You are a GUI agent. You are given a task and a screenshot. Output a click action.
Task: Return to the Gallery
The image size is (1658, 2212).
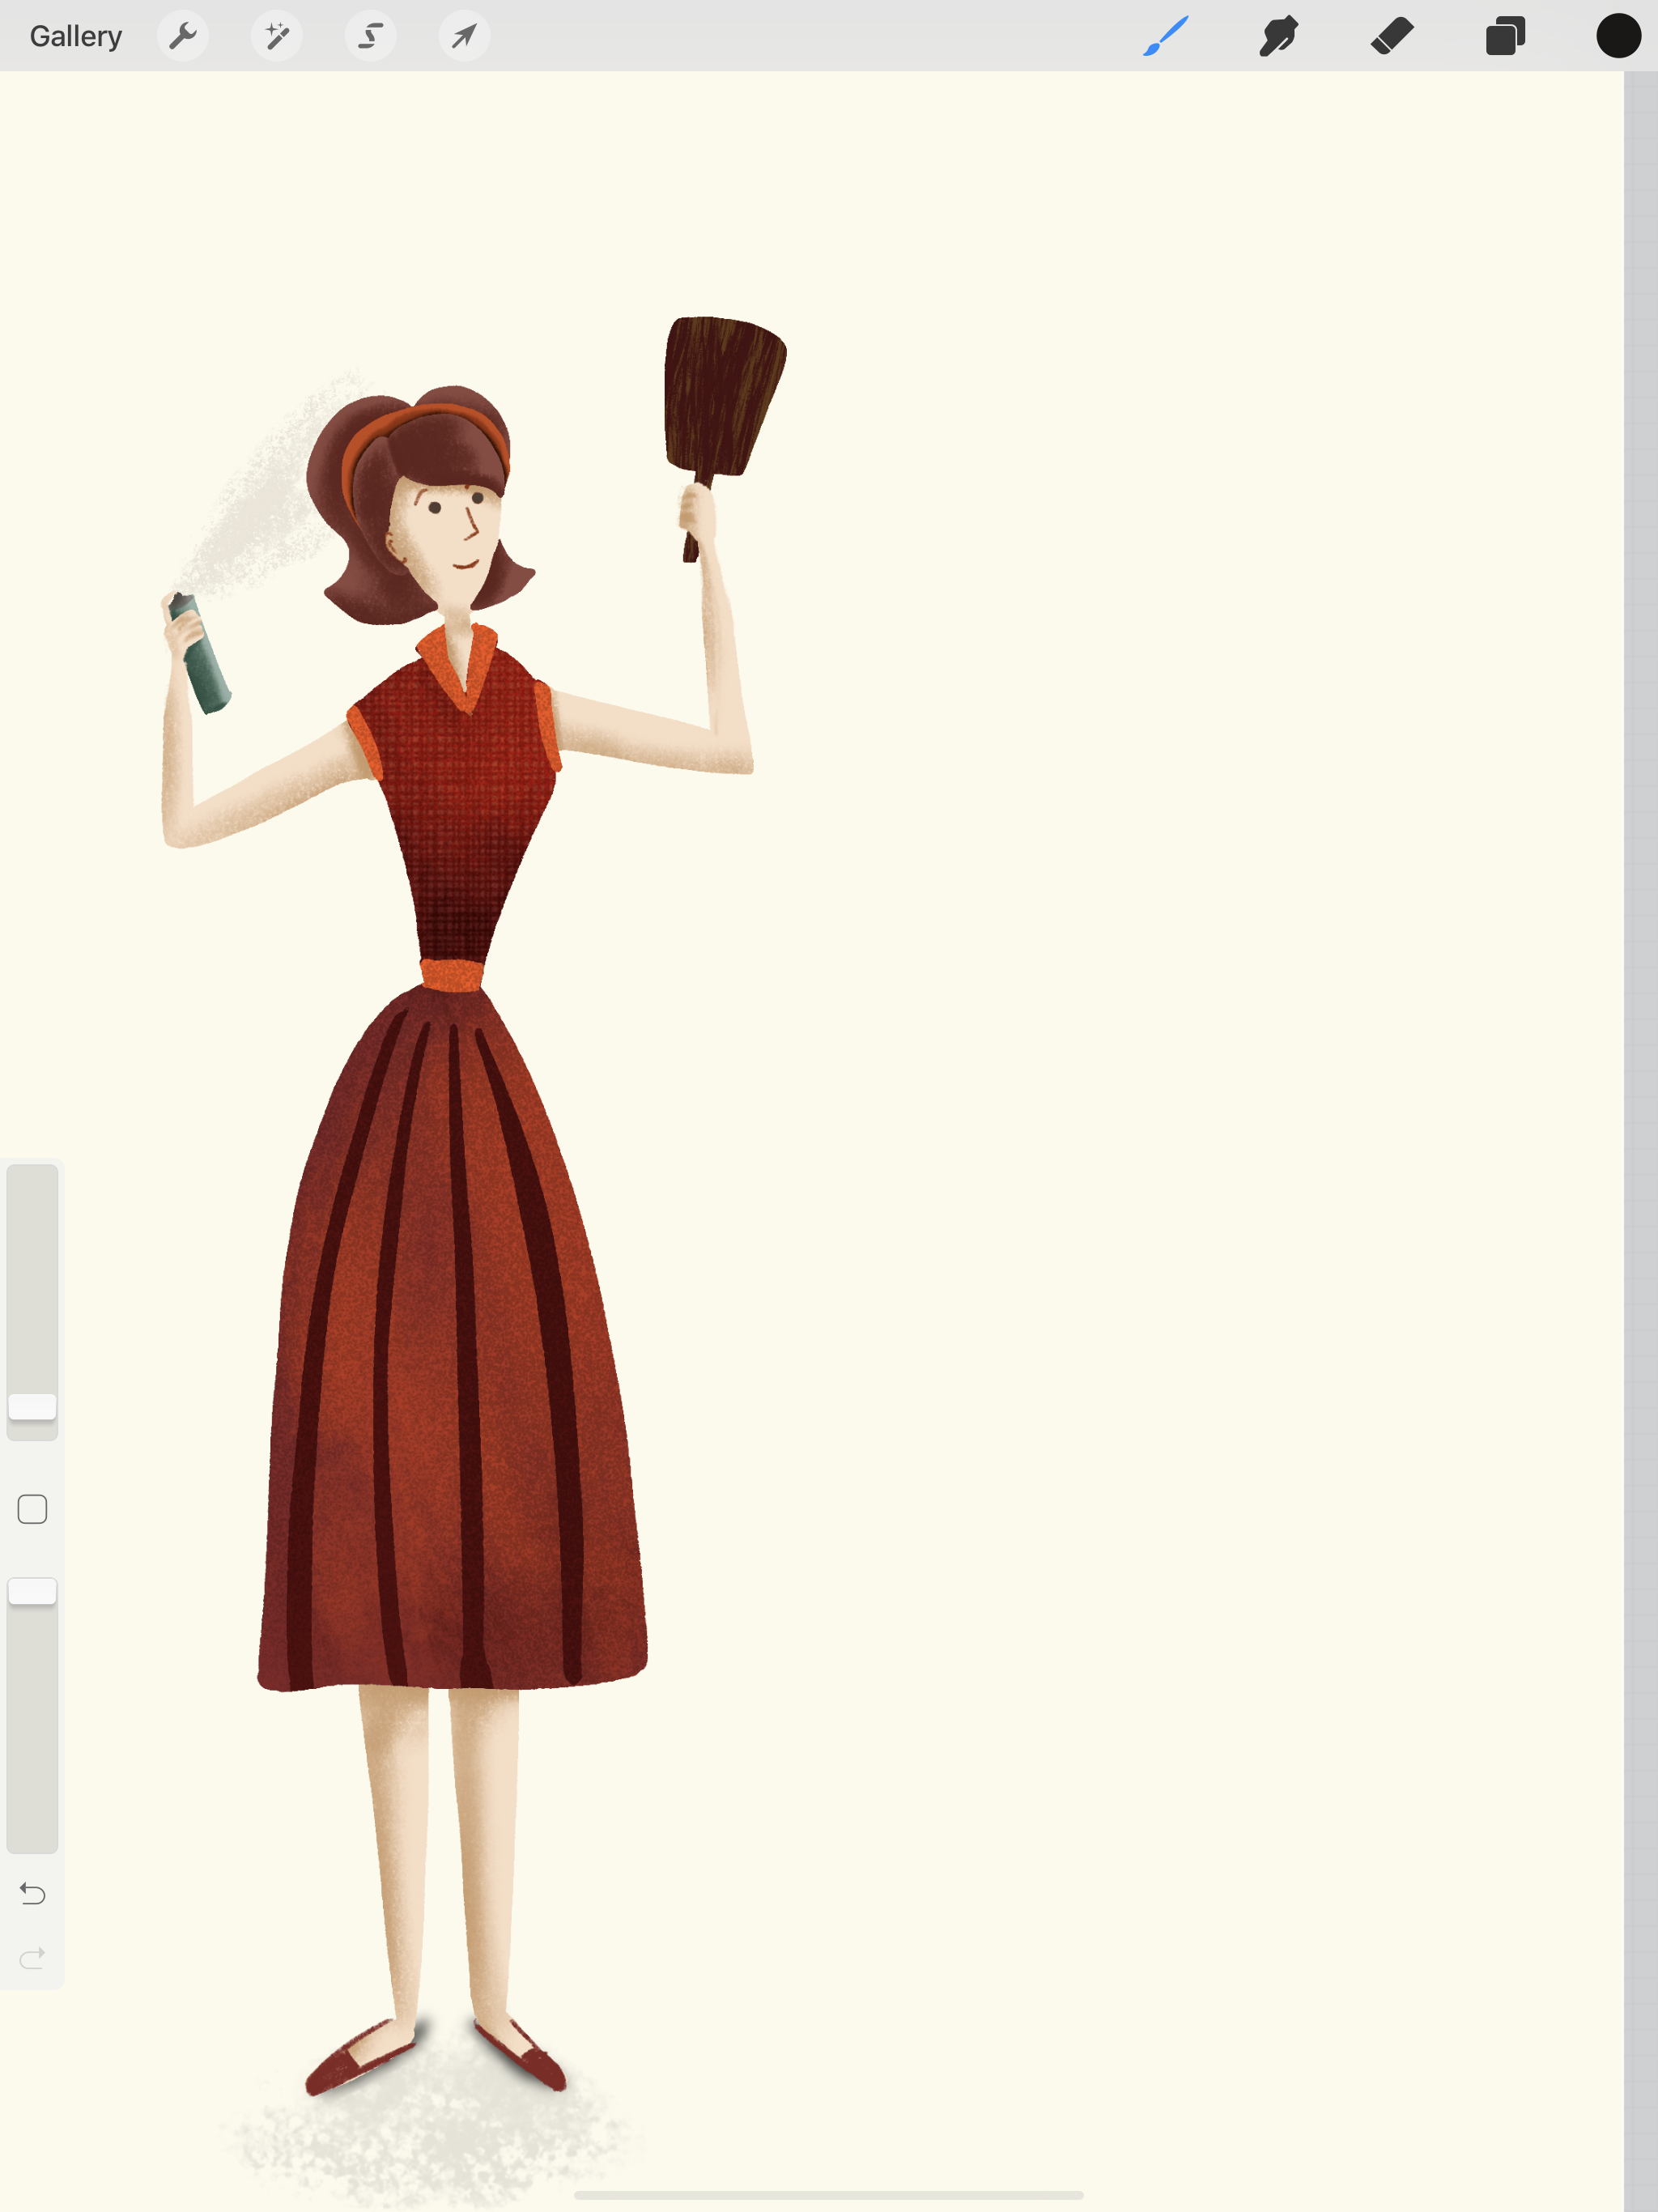[76, 36]
